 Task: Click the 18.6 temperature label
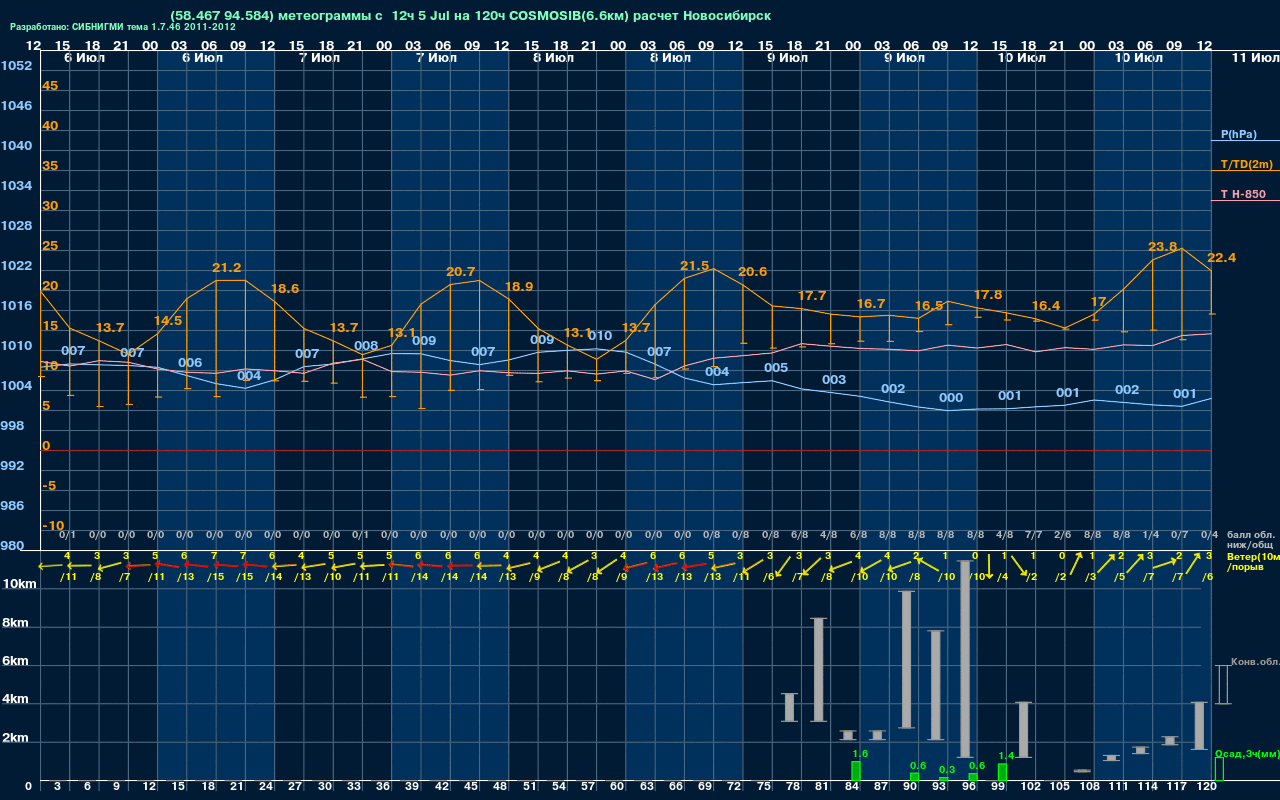click(x=285, y=288)
